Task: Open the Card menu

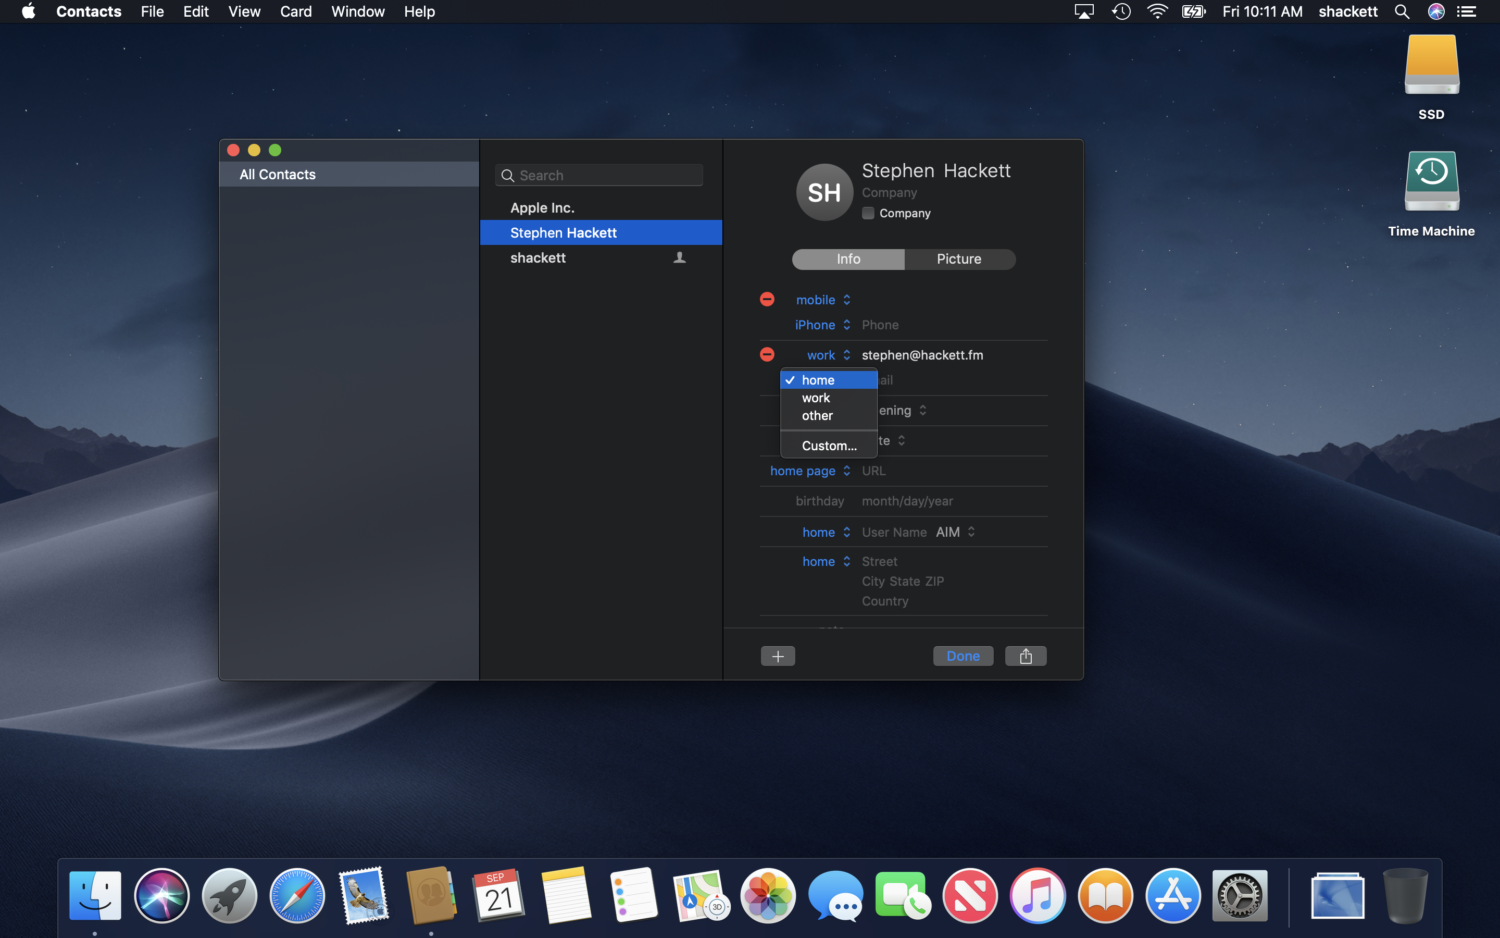Action: [296, 11]
